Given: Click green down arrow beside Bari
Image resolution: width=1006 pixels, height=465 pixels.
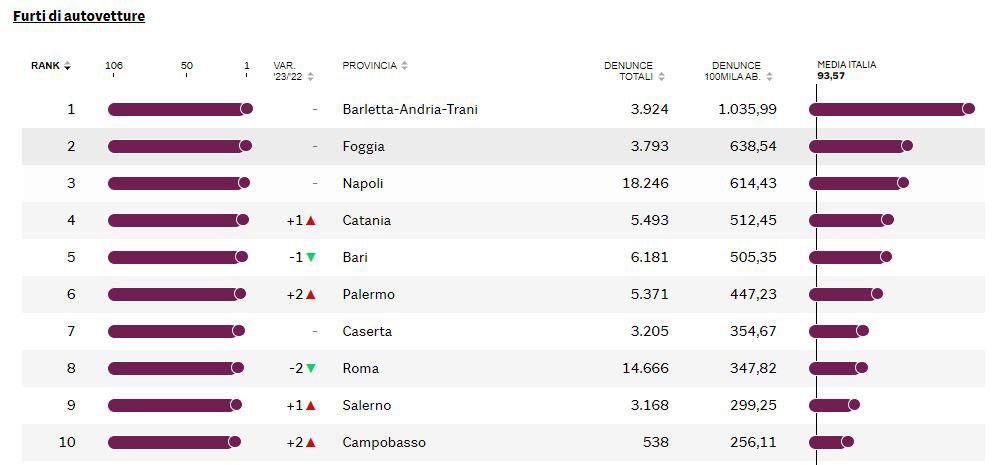Looking at the screenshot, I should point(311,257).
